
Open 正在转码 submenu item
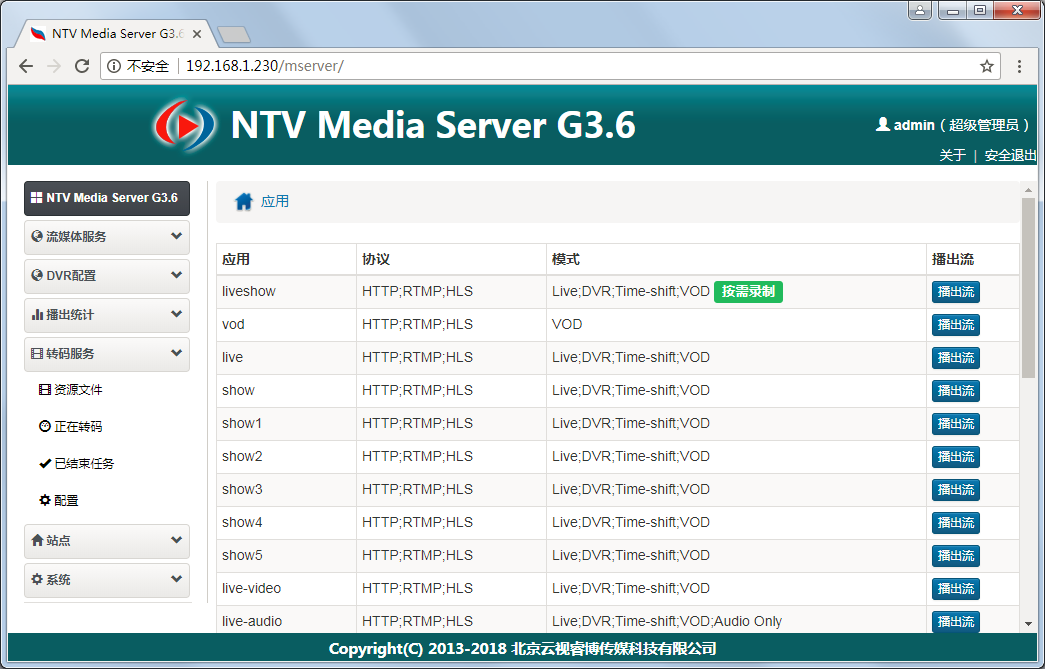[71, 426]
